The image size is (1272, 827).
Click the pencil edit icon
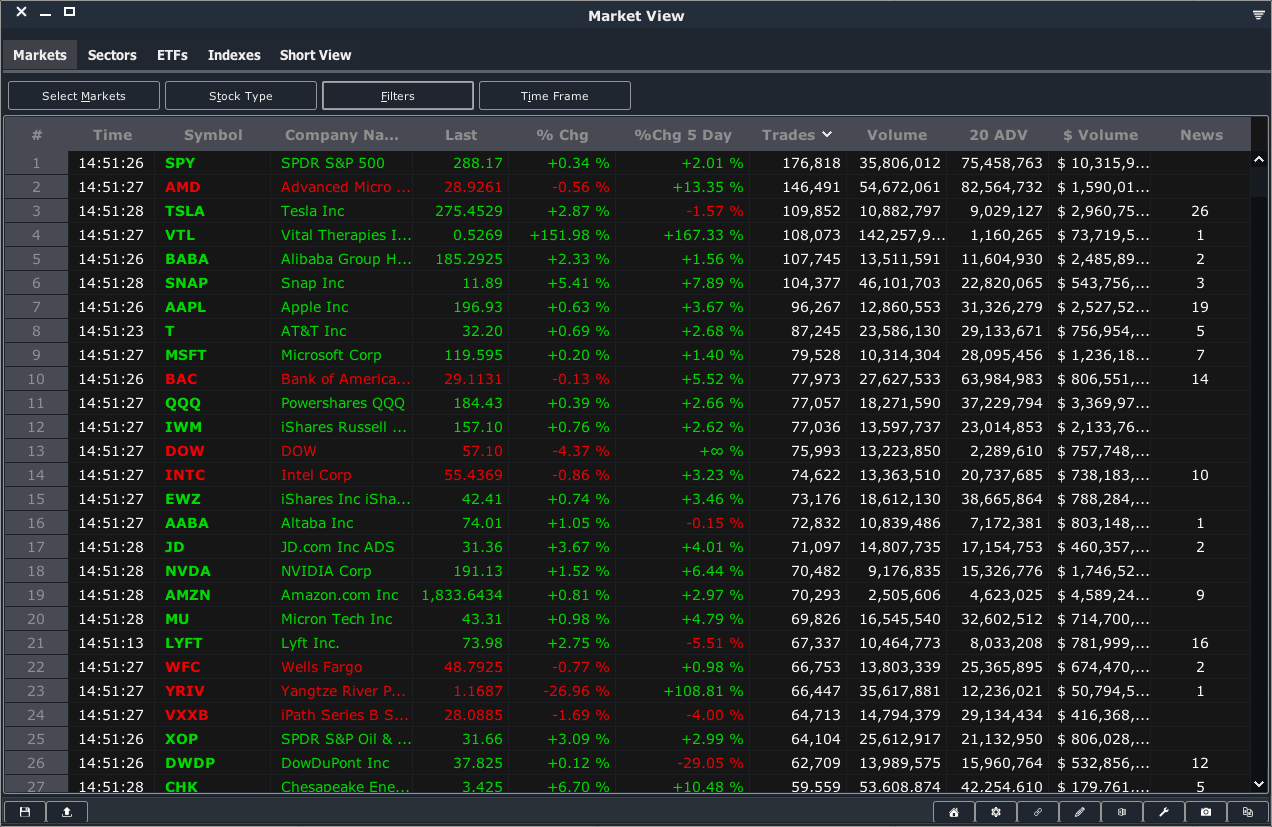[1080, 812]
